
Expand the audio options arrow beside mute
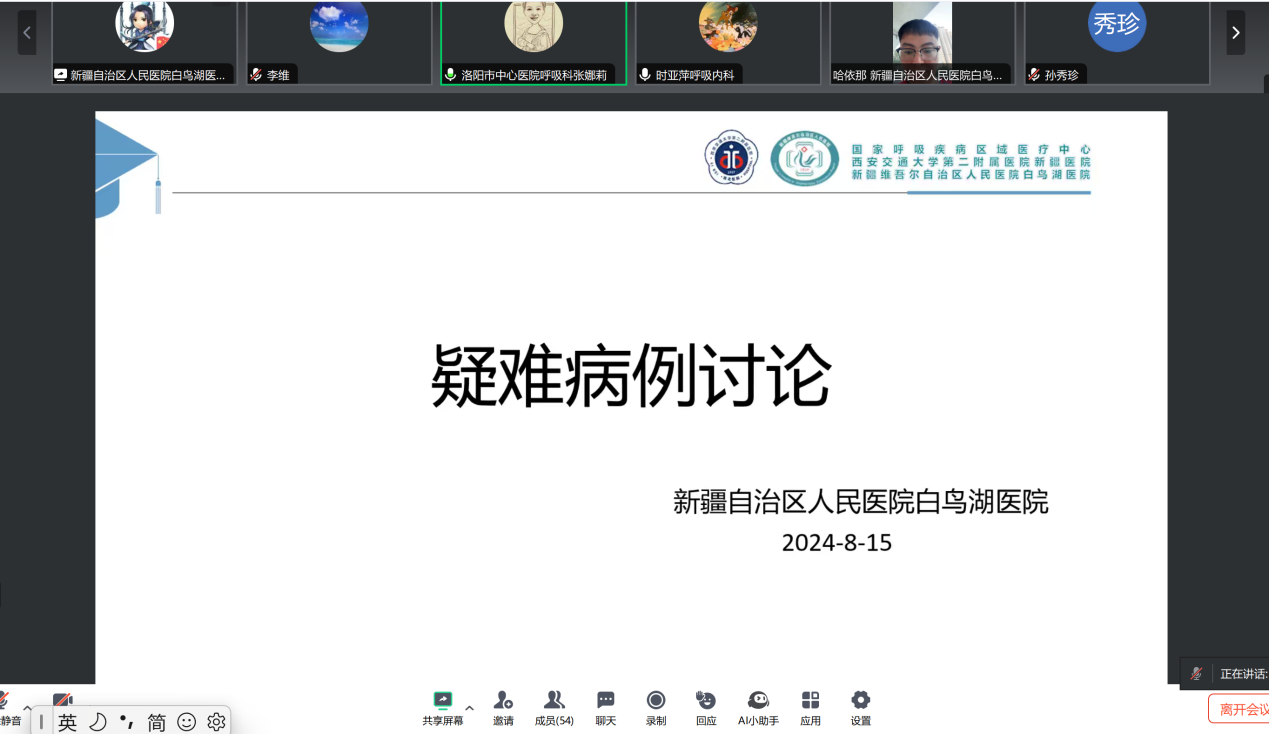[x=27, y=708]
